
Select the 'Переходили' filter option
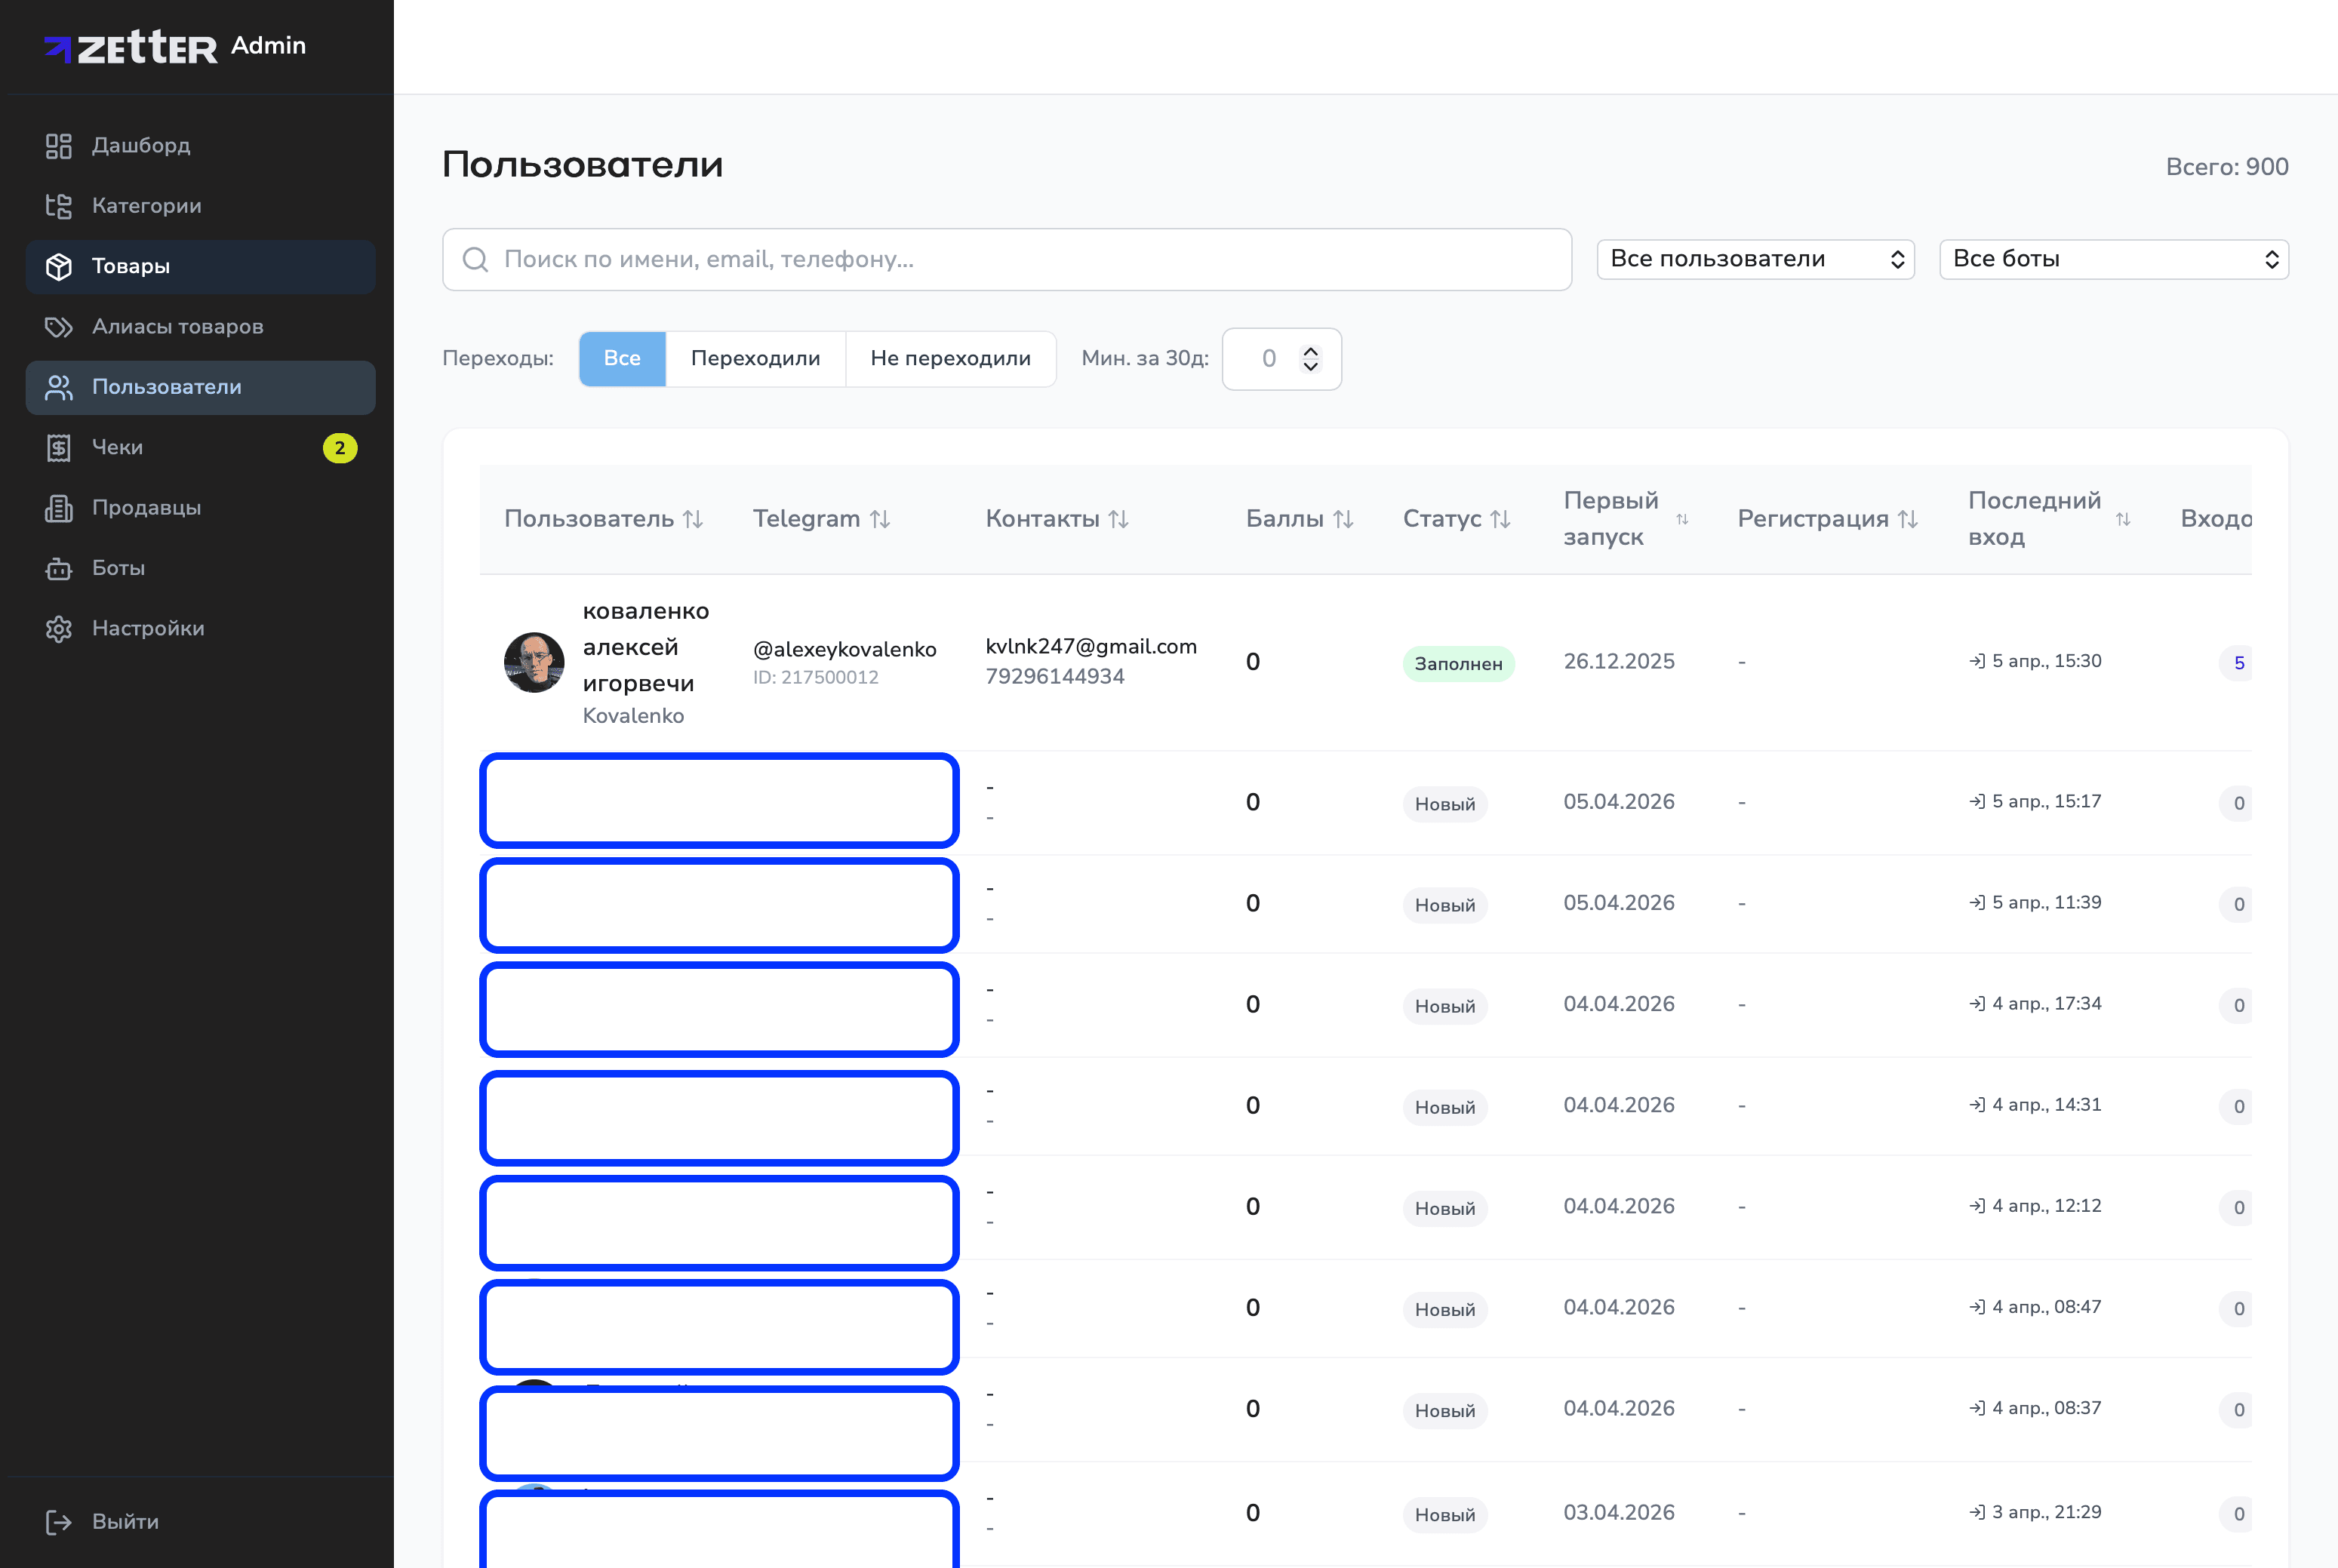pyautogui.click(x=755, y=359)
